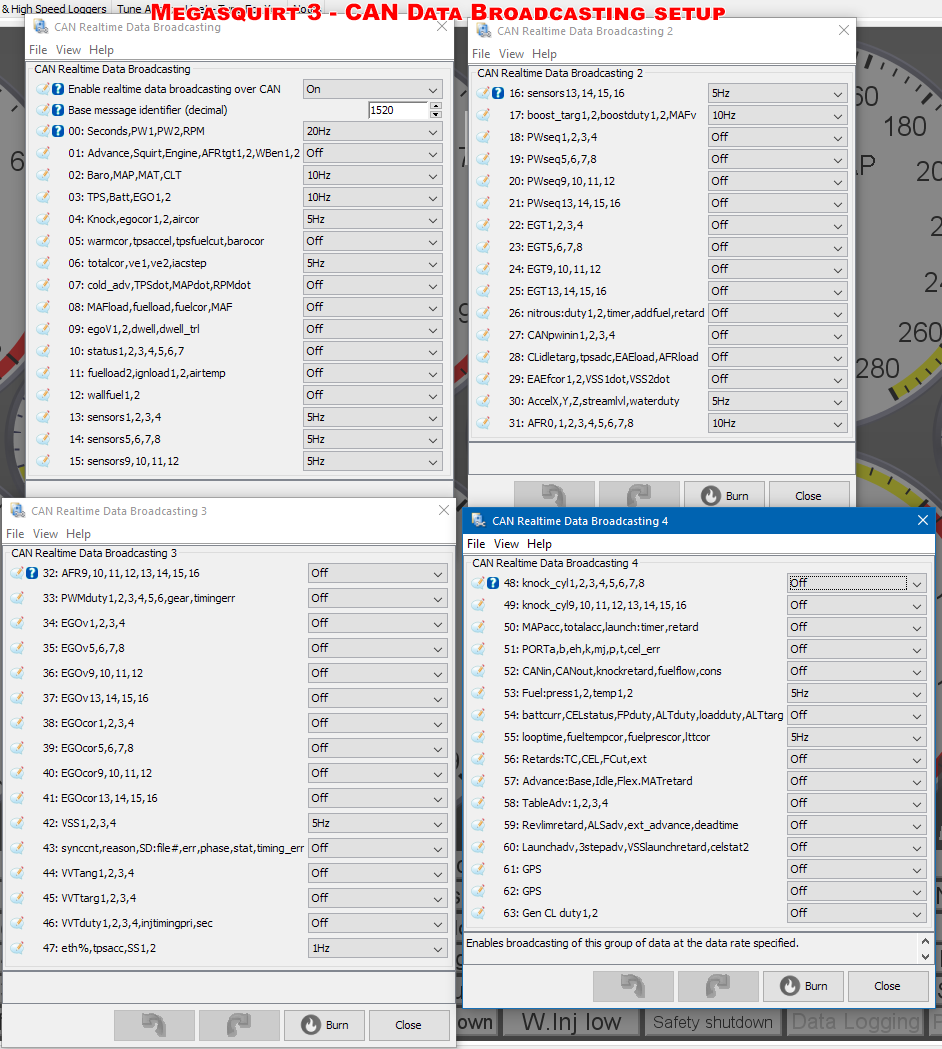This screenshot has width=942, height=1049.
Task: Open View menu in Broadcasting 4 window
Action: tap(506, 544)
